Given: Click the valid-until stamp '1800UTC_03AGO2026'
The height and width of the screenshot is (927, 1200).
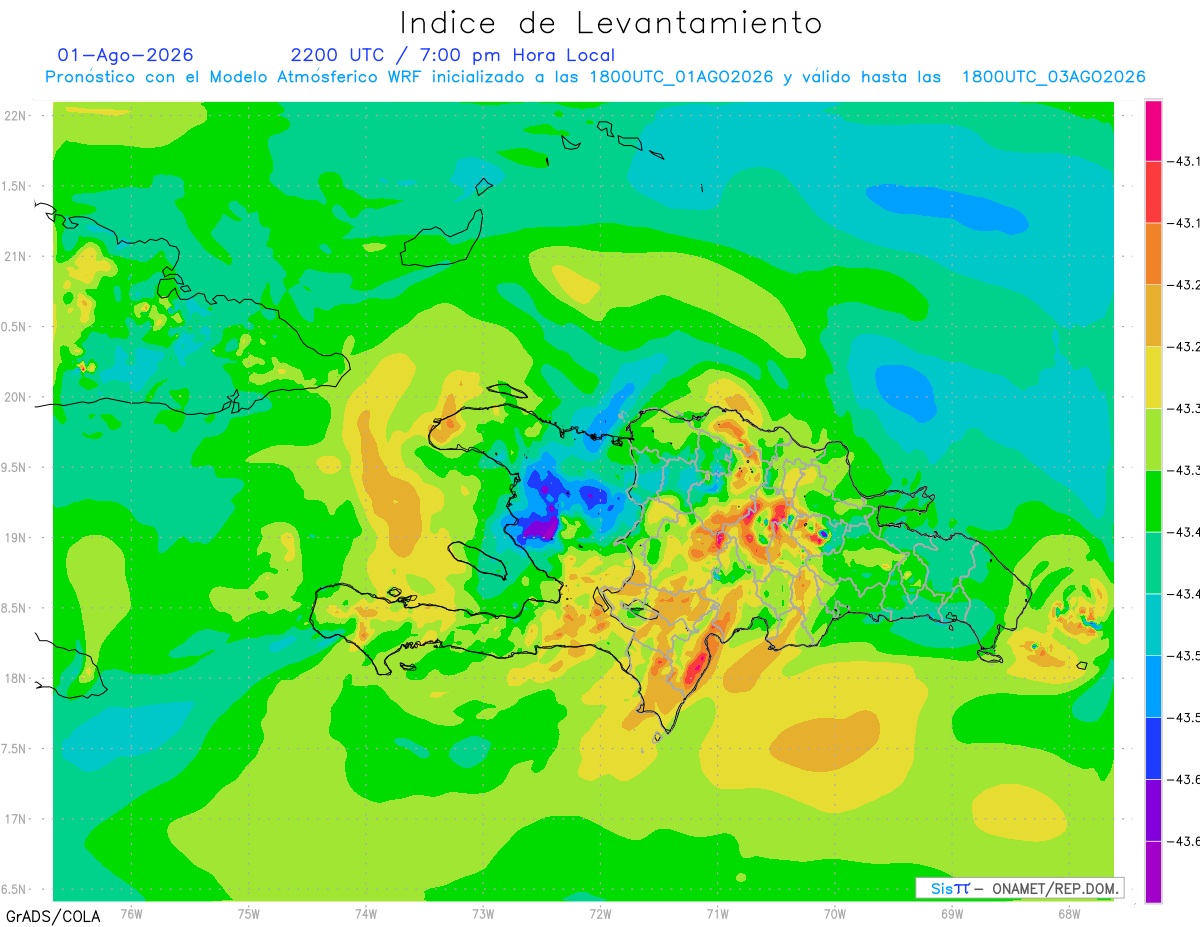Looking at the screenshot, I should point(1054,77).
